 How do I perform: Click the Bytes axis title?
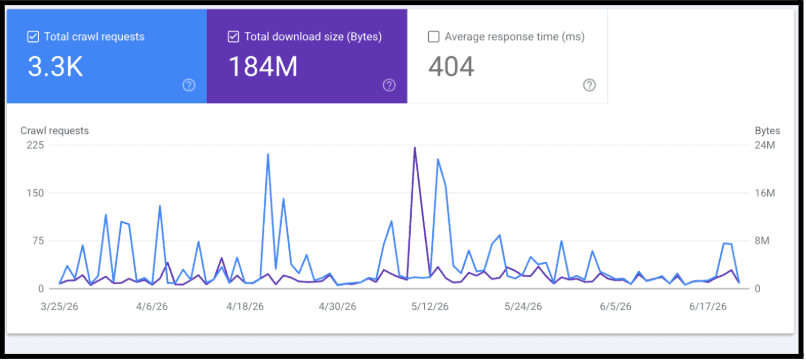pyautogui.click(x=767, y=131)
